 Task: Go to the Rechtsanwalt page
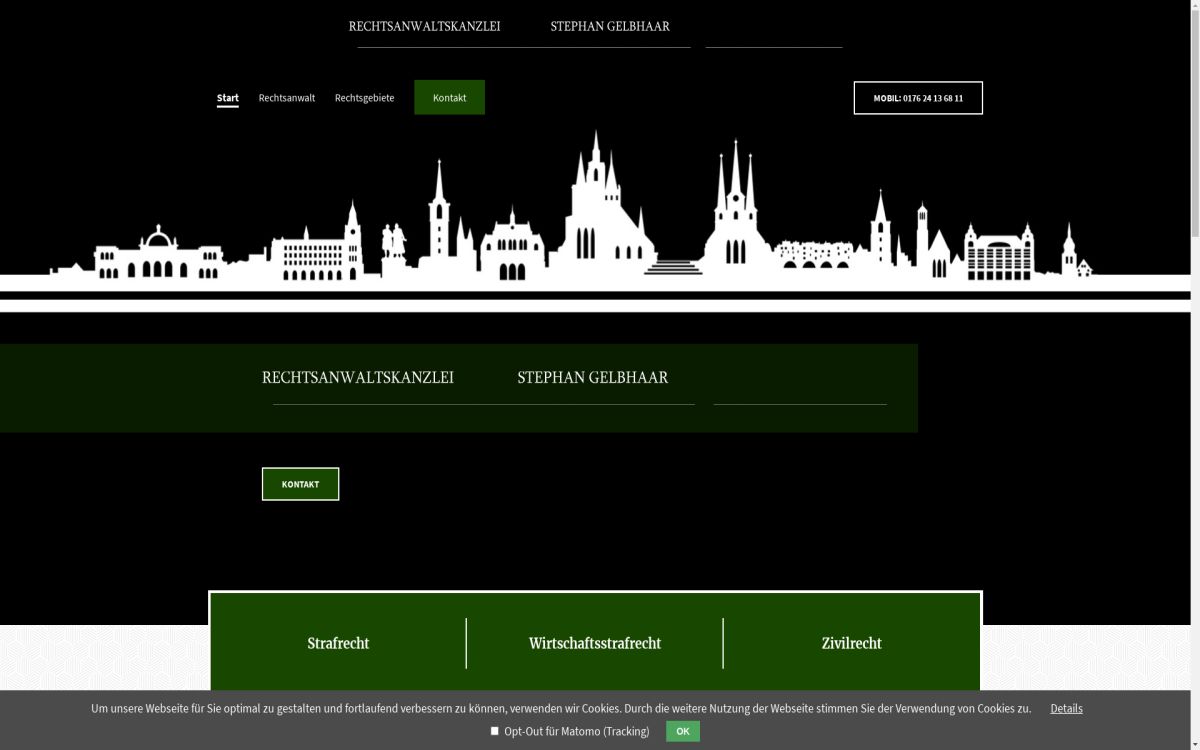(286, 98)
